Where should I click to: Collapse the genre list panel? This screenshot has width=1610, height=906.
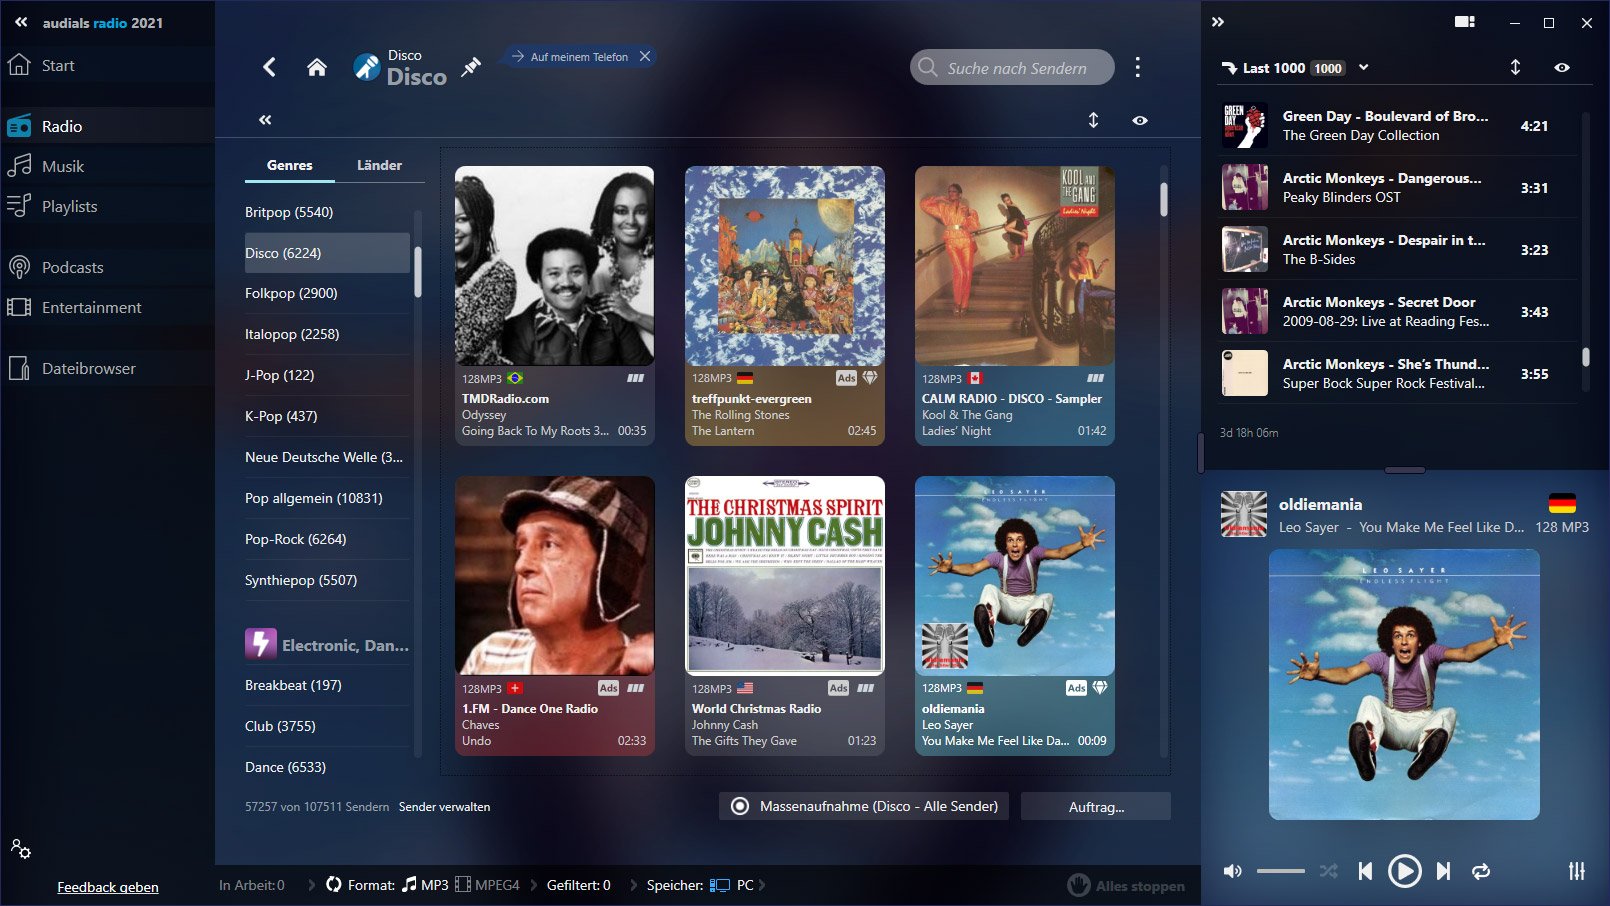click(x=265, y=120)
